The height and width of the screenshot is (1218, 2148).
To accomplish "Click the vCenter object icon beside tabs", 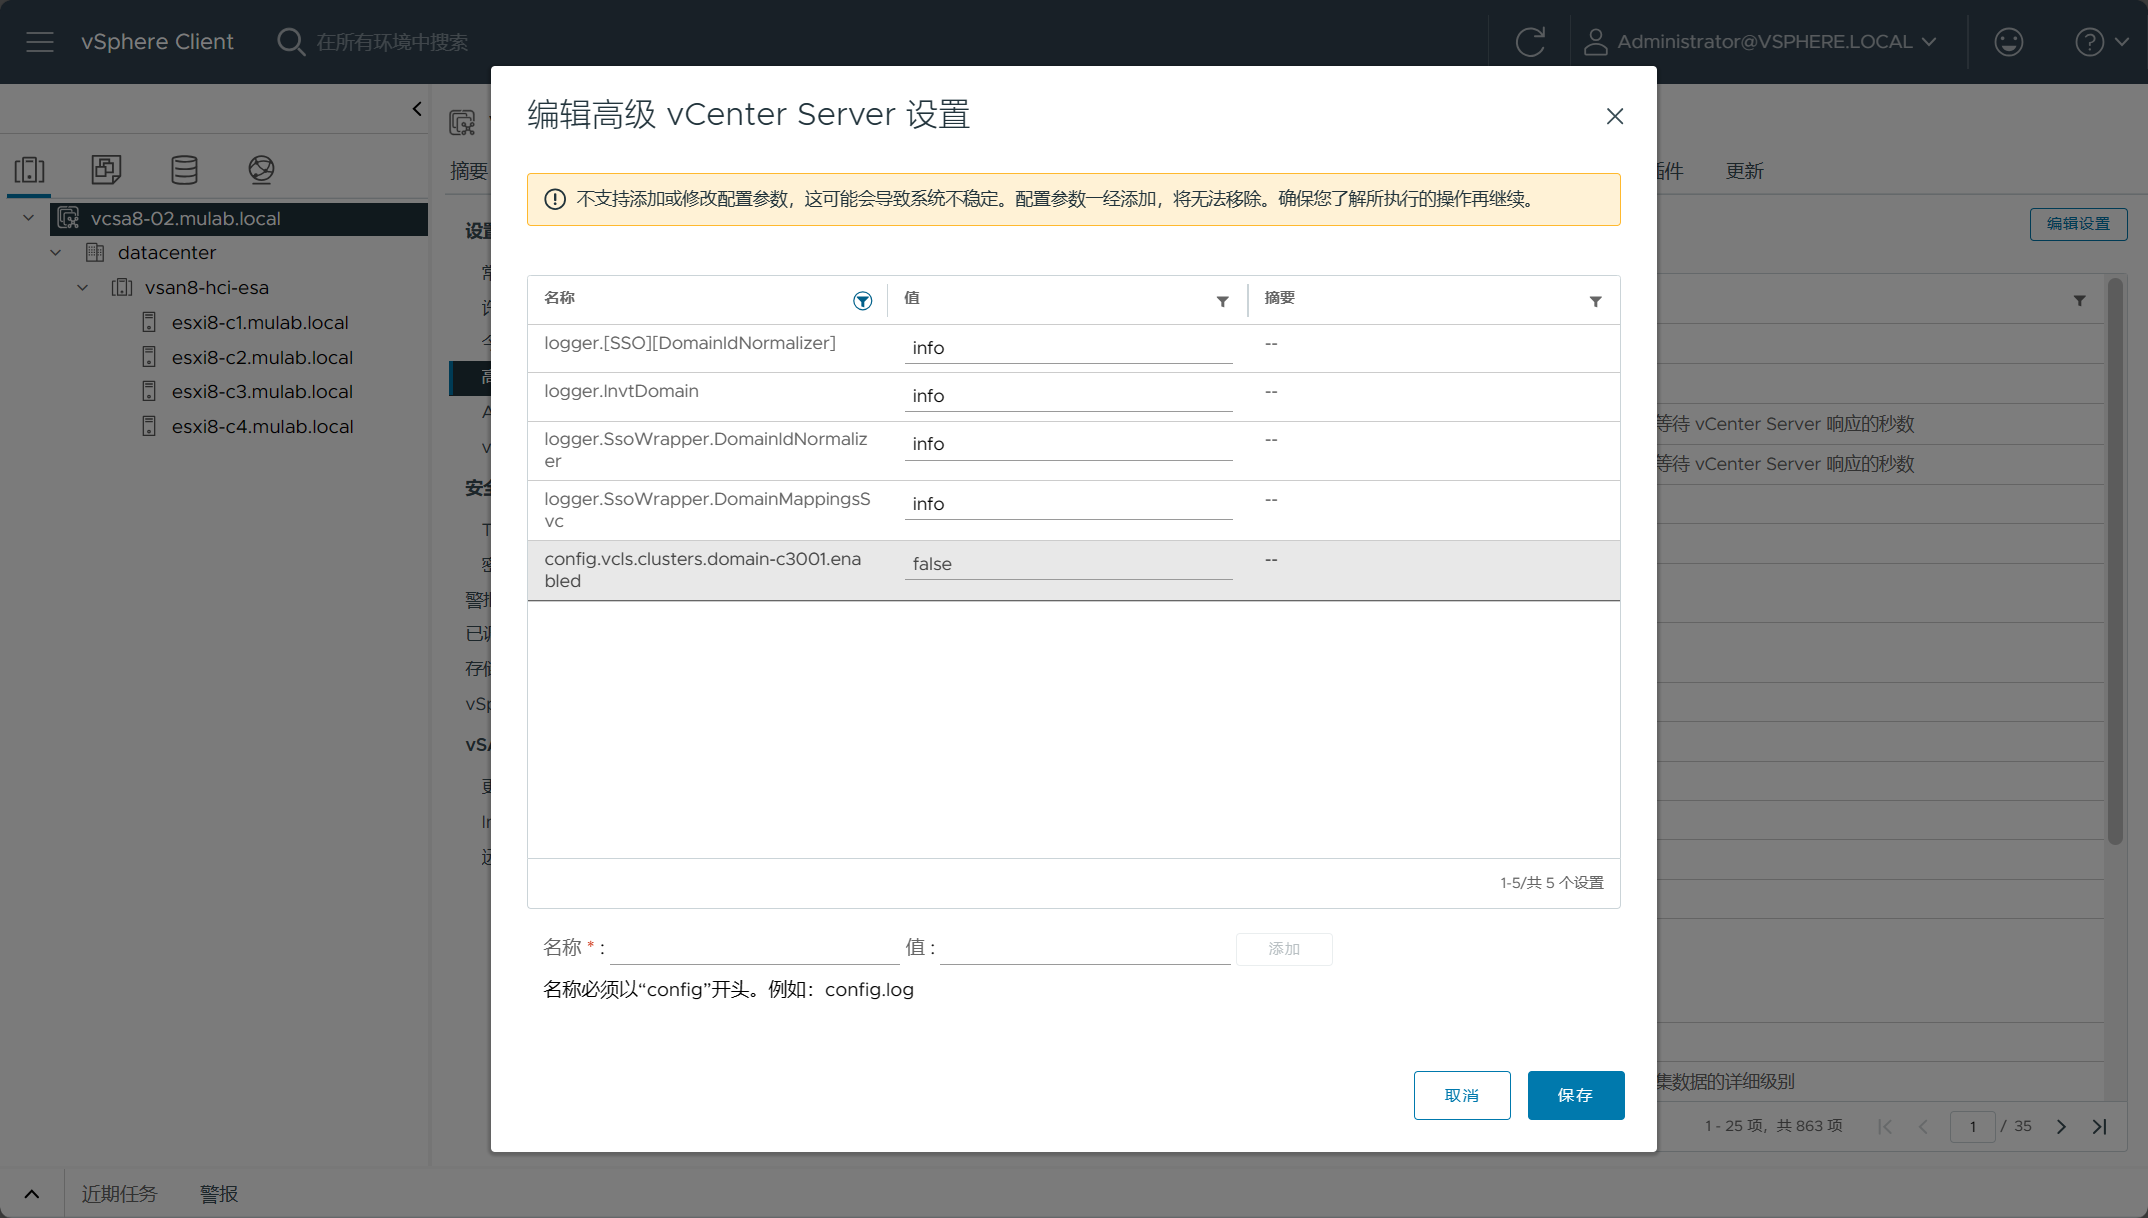I will 462,123.
